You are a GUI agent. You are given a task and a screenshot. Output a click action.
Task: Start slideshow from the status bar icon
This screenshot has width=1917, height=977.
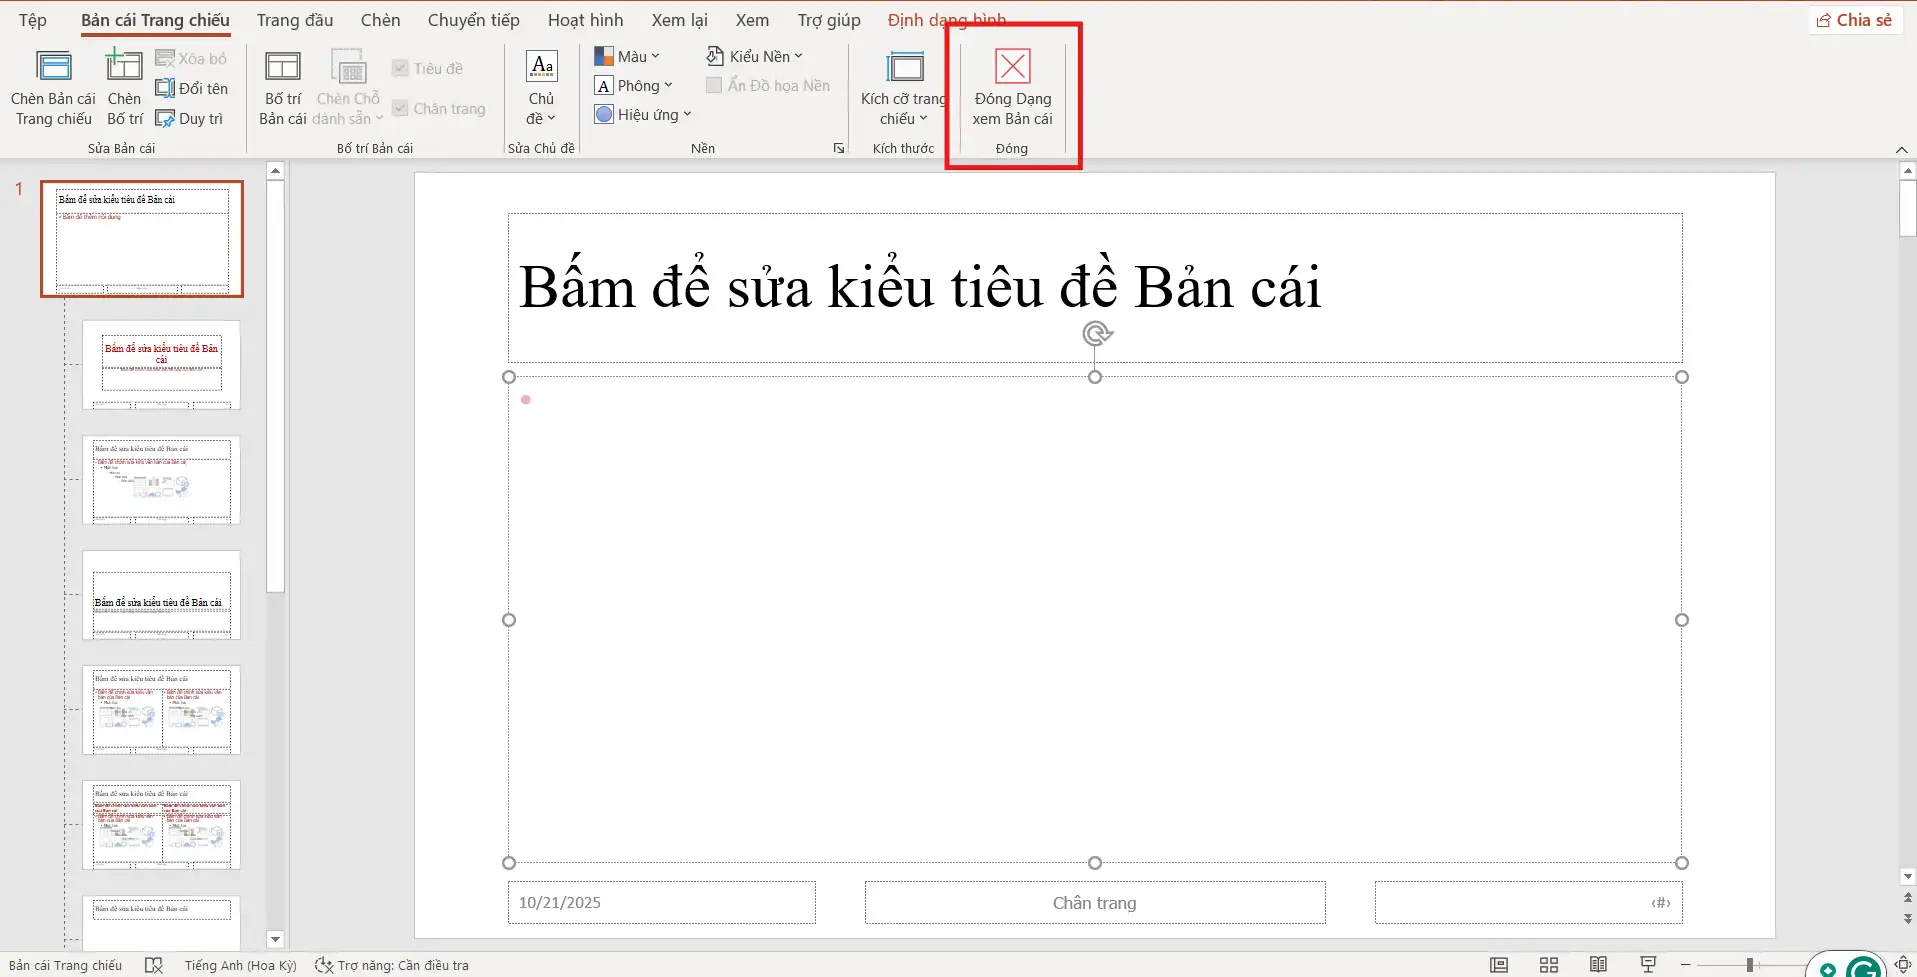(1647, 964)
